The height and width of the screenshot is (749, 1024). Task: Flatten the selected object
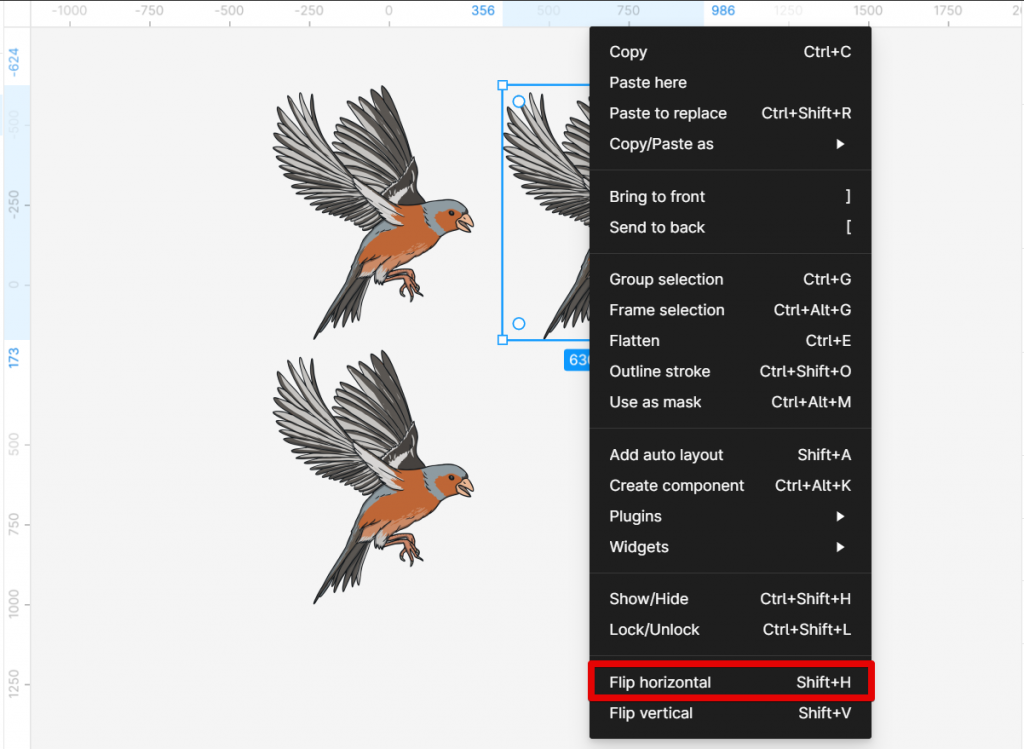634,341
